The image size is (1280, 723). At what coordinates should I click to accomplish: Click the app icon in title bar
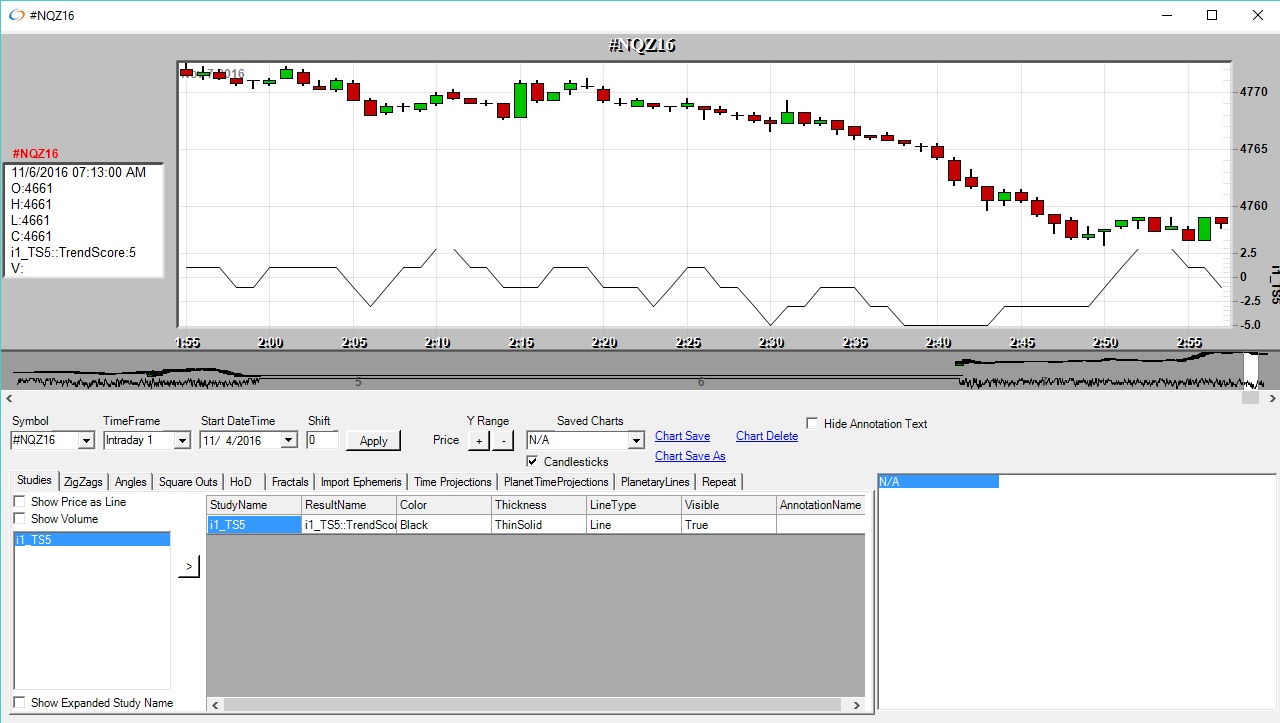pos(17,15)
